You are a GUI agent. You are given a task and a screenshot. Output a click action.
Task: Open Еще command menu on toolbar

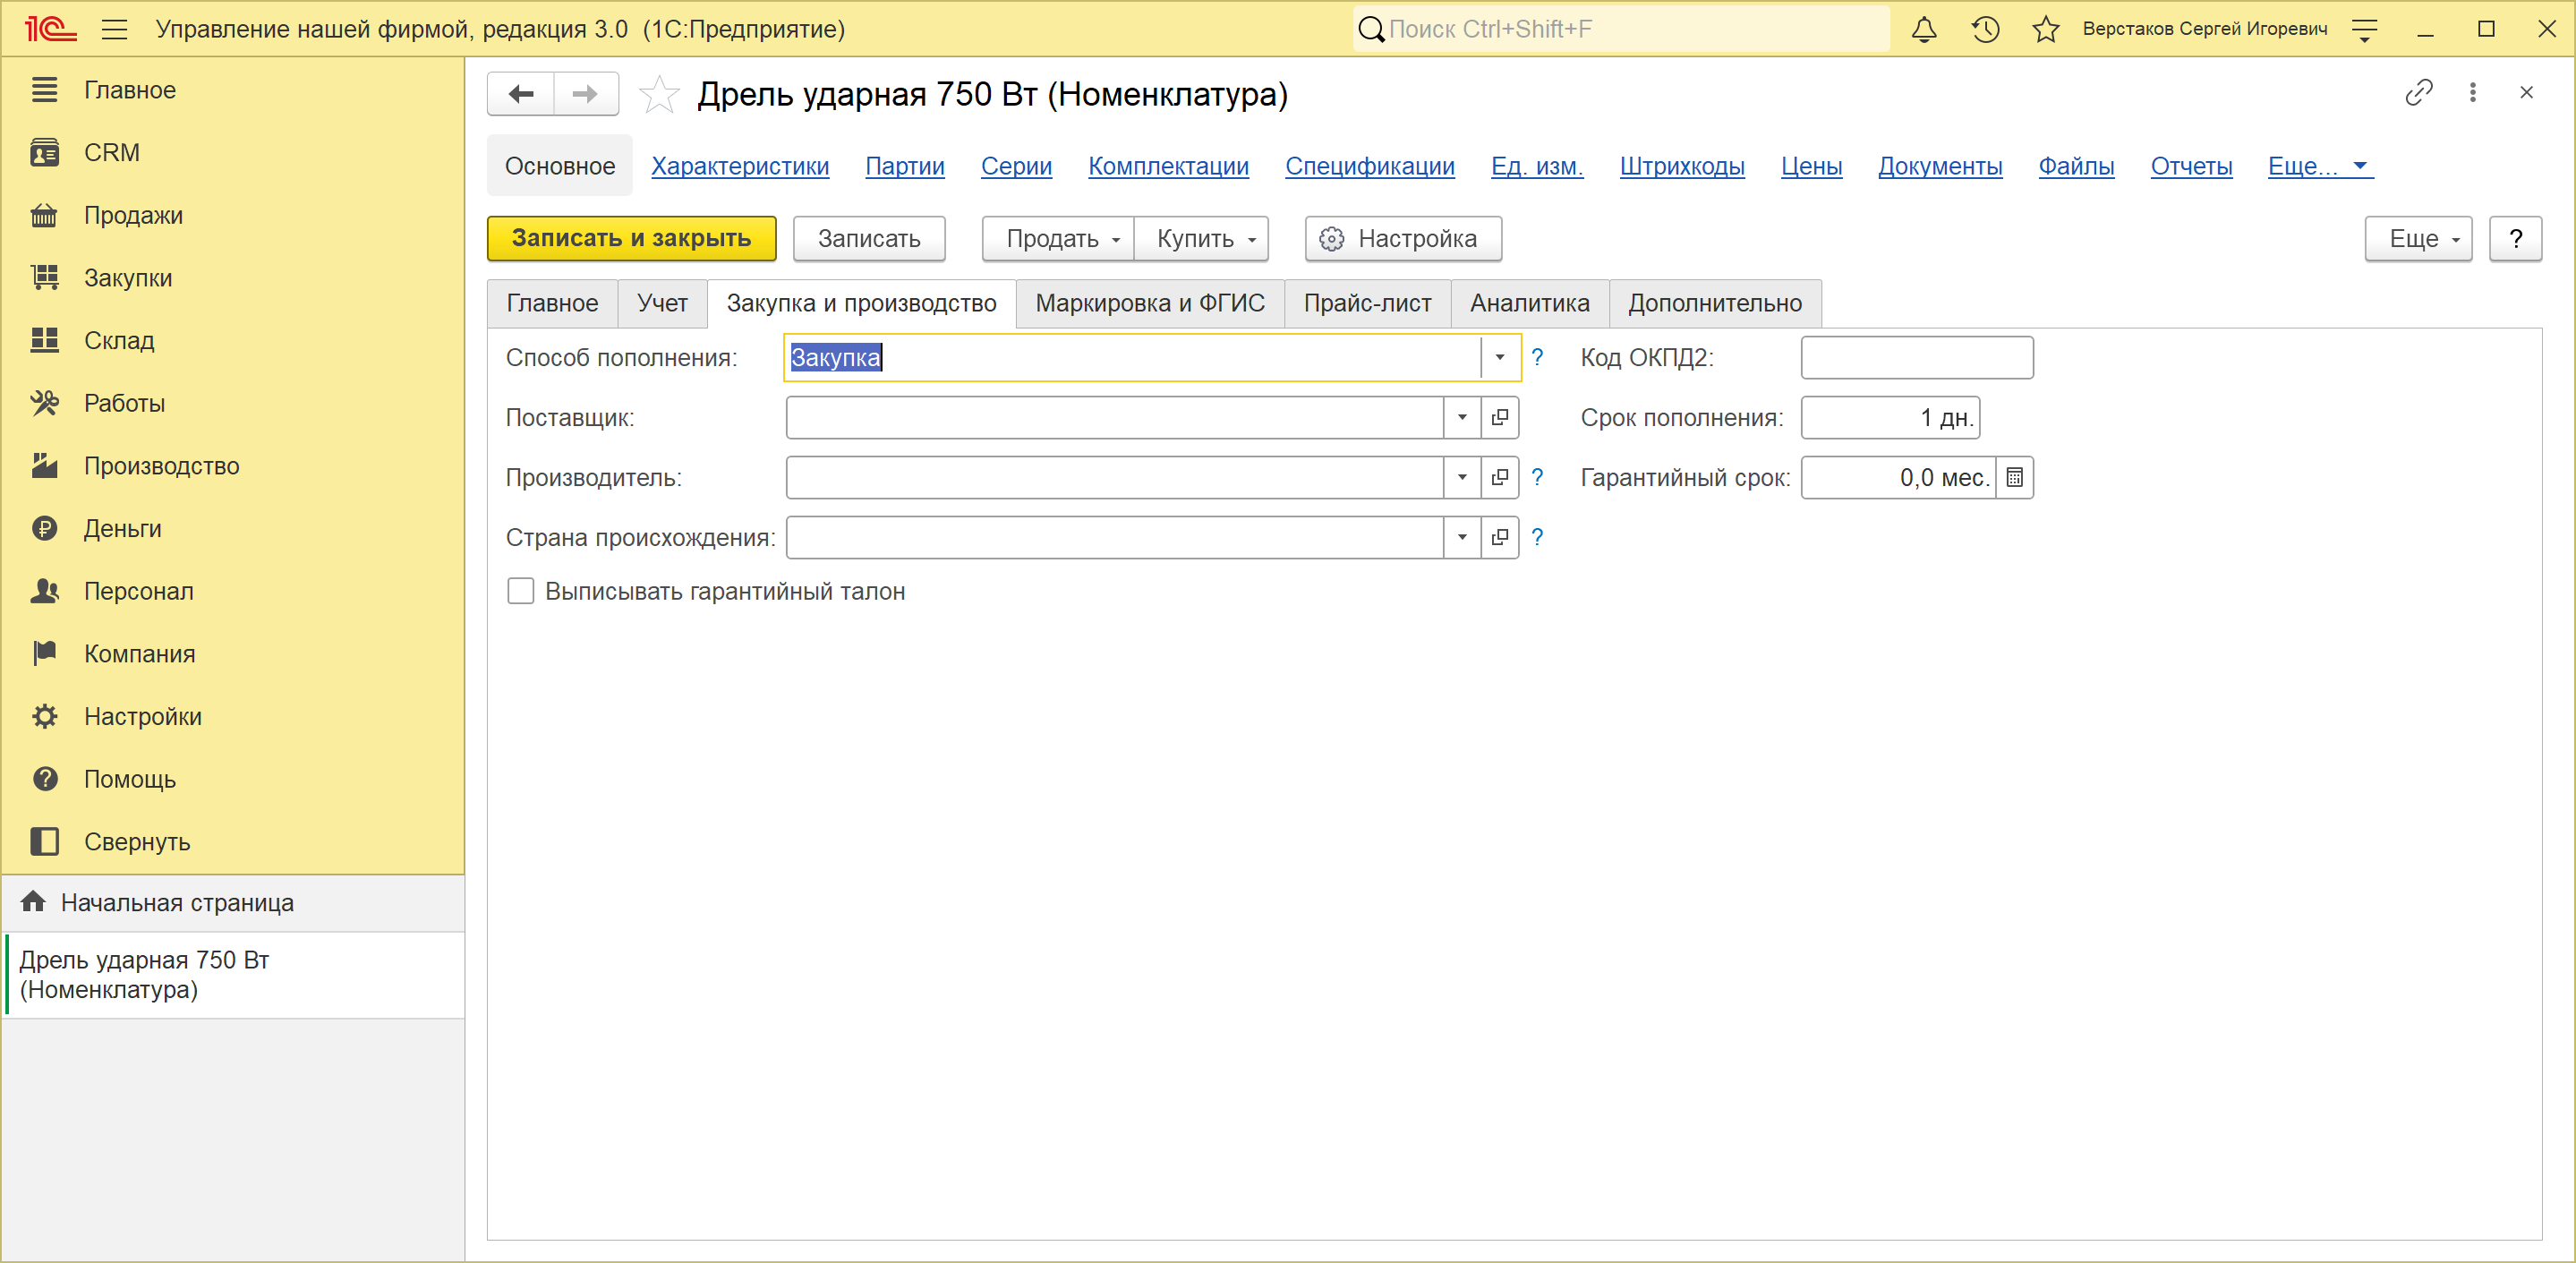(x=2418, y=239)
